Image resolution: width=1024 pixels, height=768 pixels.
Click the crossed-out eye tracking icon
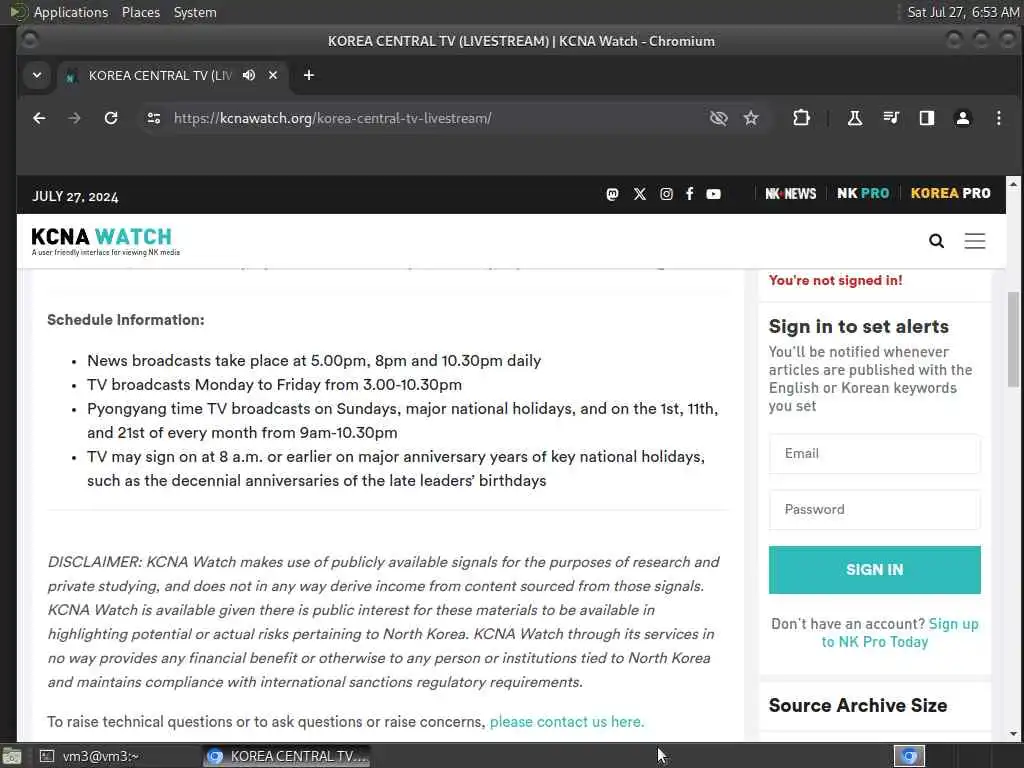click(x=718, y=118)
